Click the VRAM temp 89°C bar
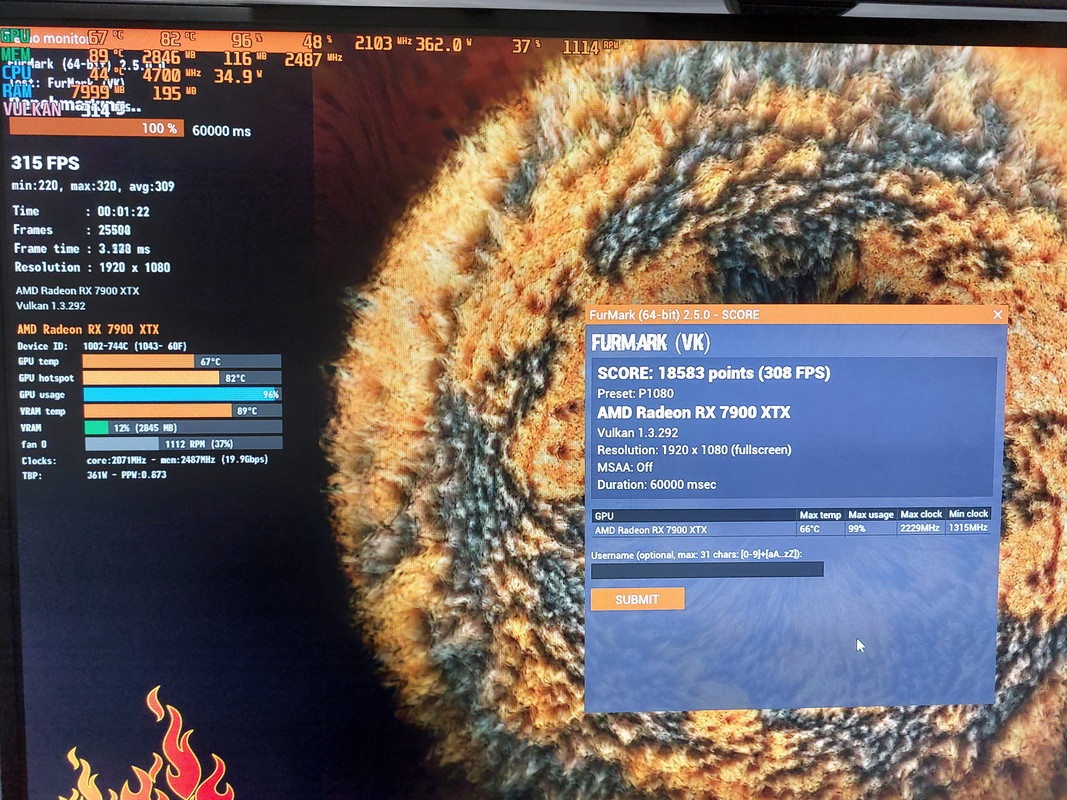 coord(183,411)
